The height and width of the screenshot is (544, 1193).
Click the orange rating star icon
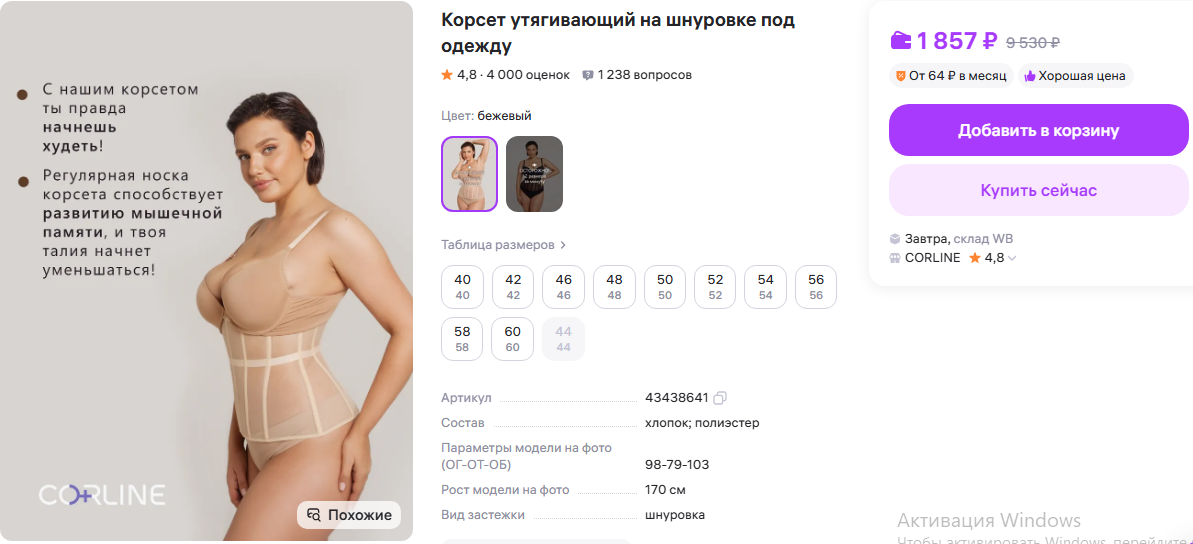pos(447,75)
